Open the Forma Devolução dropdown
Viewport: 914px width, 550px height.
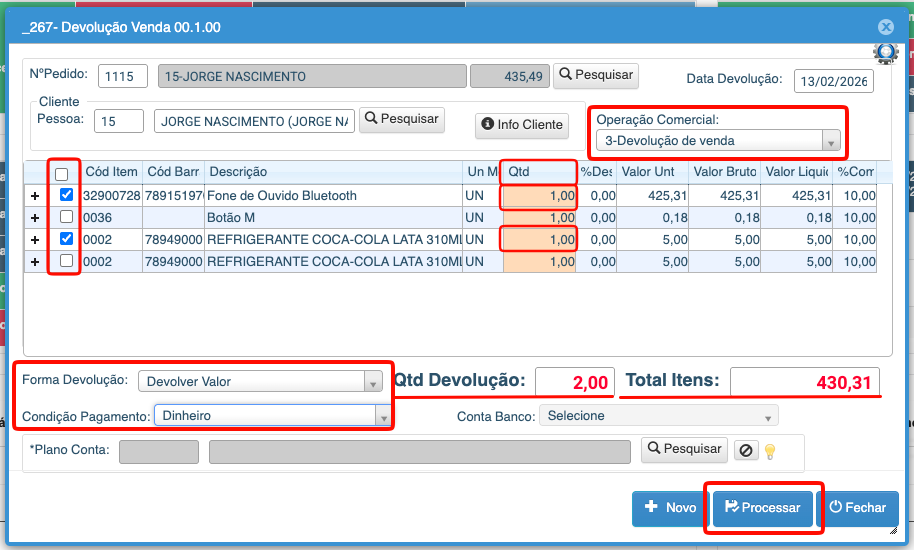tap(260, 381)
